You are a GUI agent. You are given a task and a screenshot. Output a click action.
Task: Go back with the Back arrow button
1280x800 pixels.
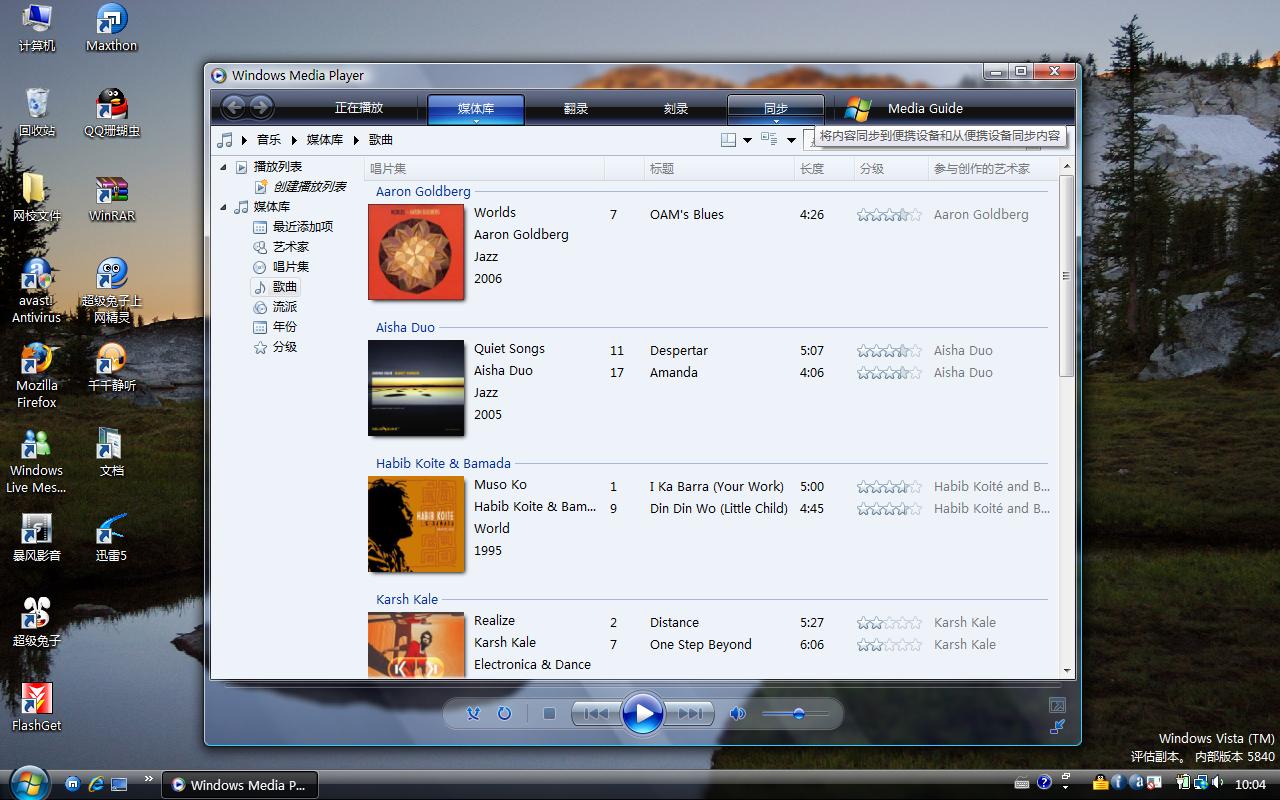click(233, 107)
